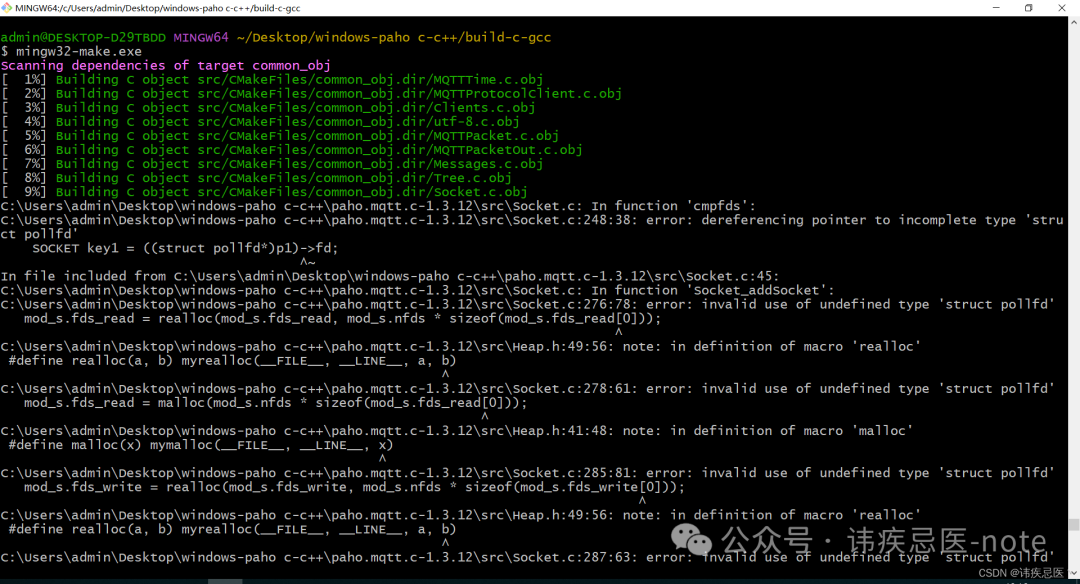Click the prompt line 'admin@DESKTOP-D29TBDD MINGW64'
Viewport: 1080px width, 584px height.
[276, 37]
